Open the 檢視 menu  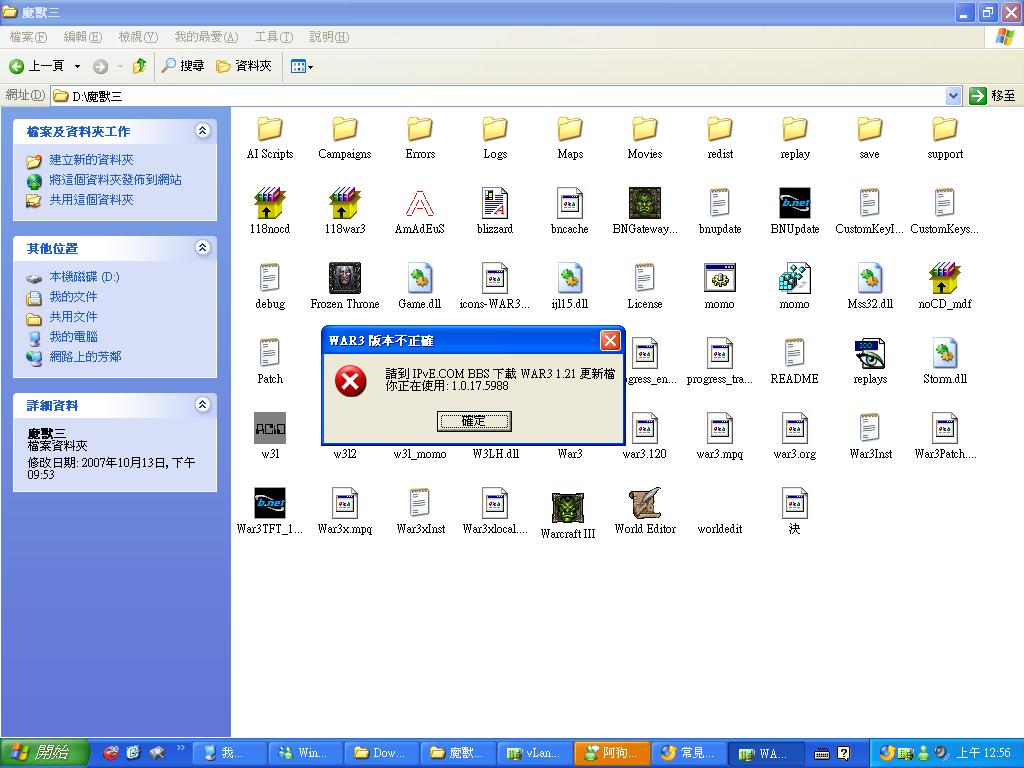(137, 37)
